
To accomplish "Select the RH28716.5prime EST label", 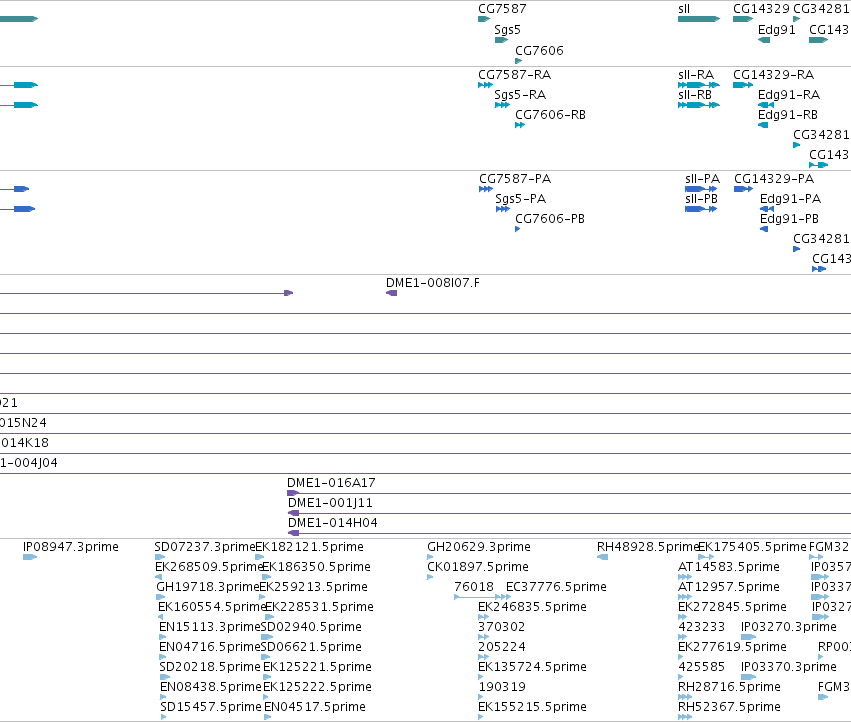I will (729, 687).
